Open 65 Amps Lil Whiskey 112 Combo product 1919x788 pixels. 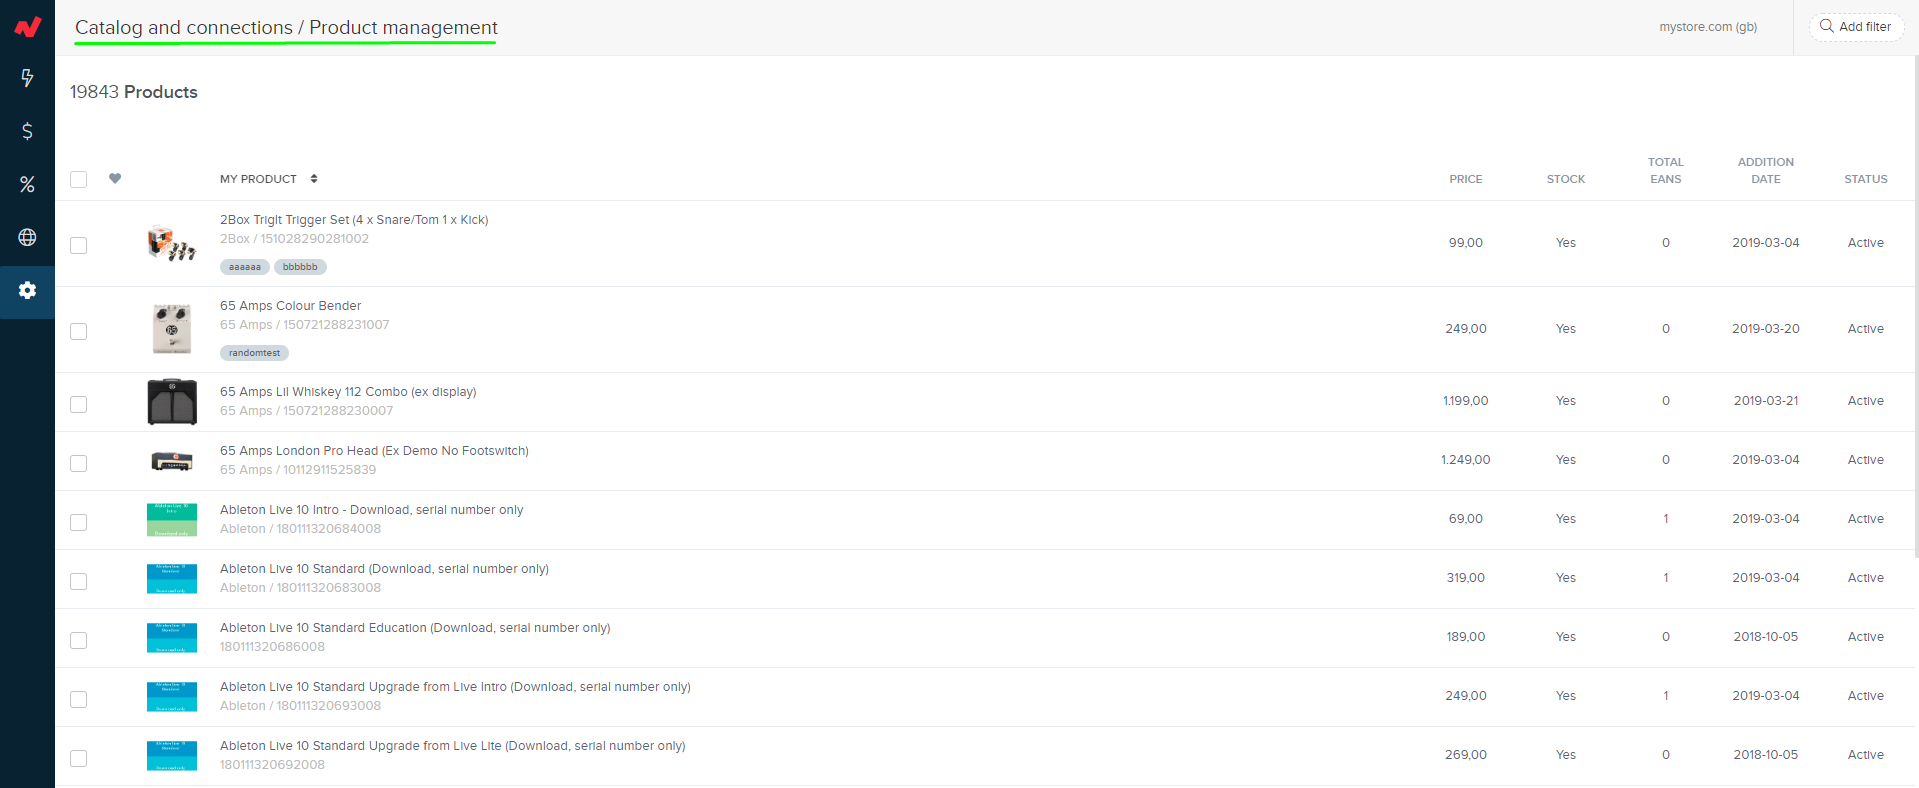pos(348,392)
